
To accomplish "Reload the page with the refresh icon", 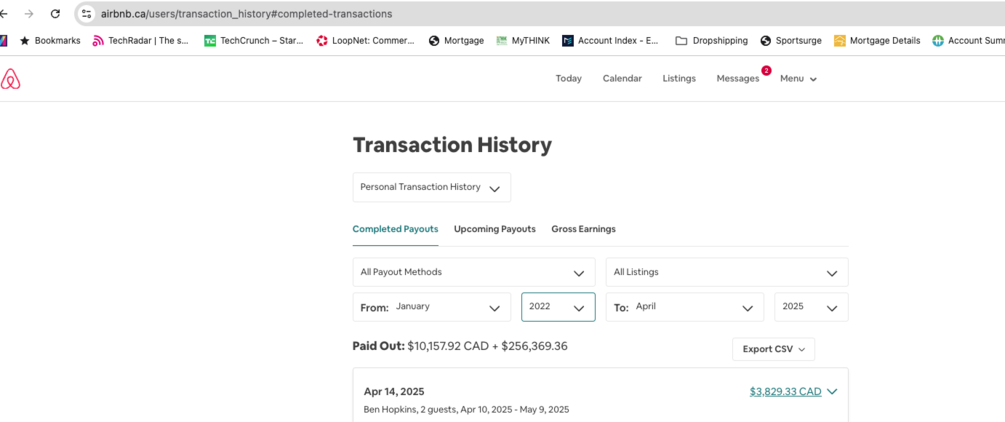I will 55,14.
